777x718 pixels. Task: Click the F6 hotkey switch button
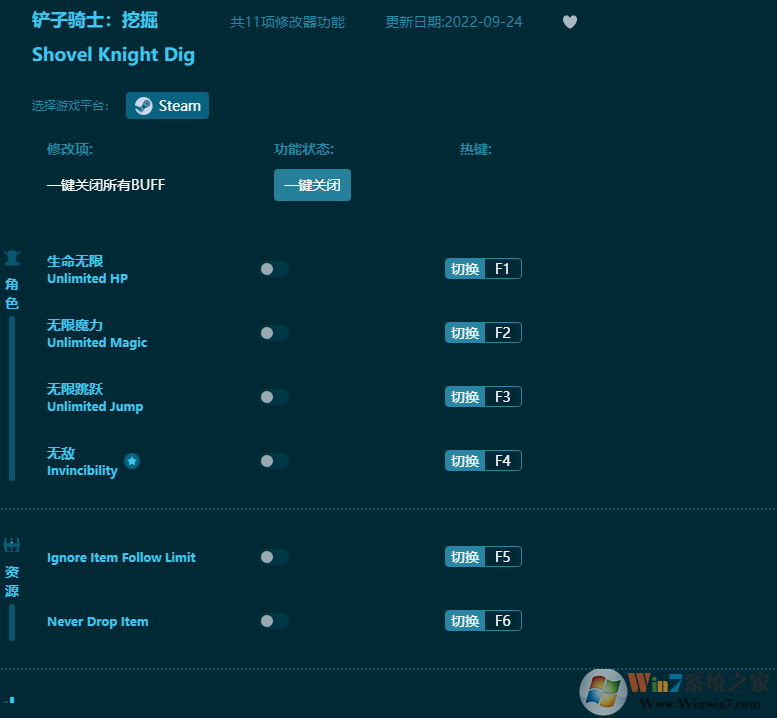tap(483, 620)
